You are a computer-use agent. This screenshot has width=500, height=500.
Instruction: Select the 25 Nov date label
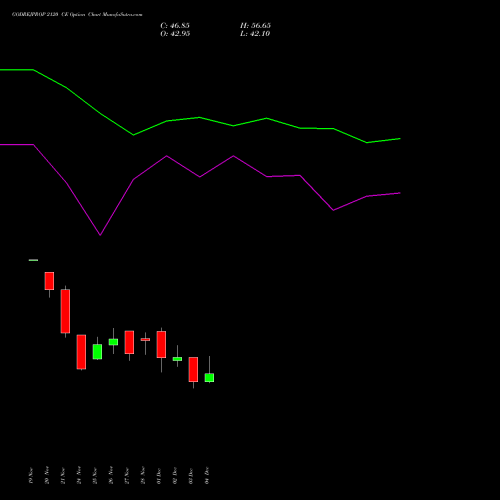(x=95, y=476)
